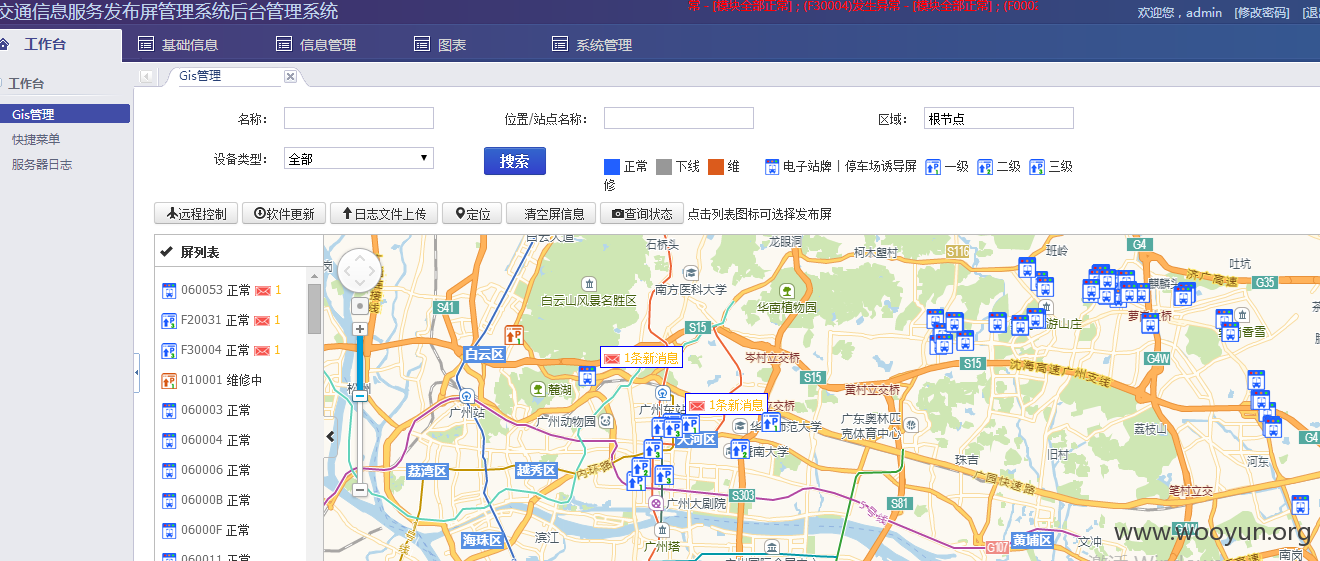Click the 白云区 district label on map
The image size is (1320, 561).
pyautogui.click(x=484, y=354)
